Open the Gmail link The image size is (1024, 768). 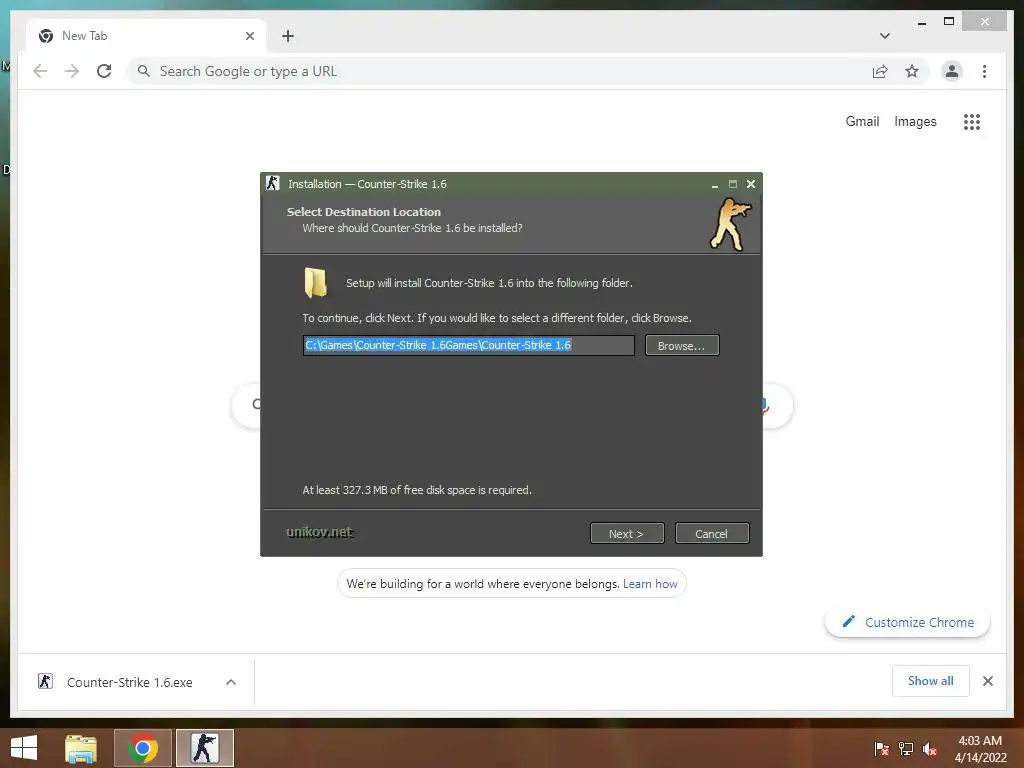862,121
